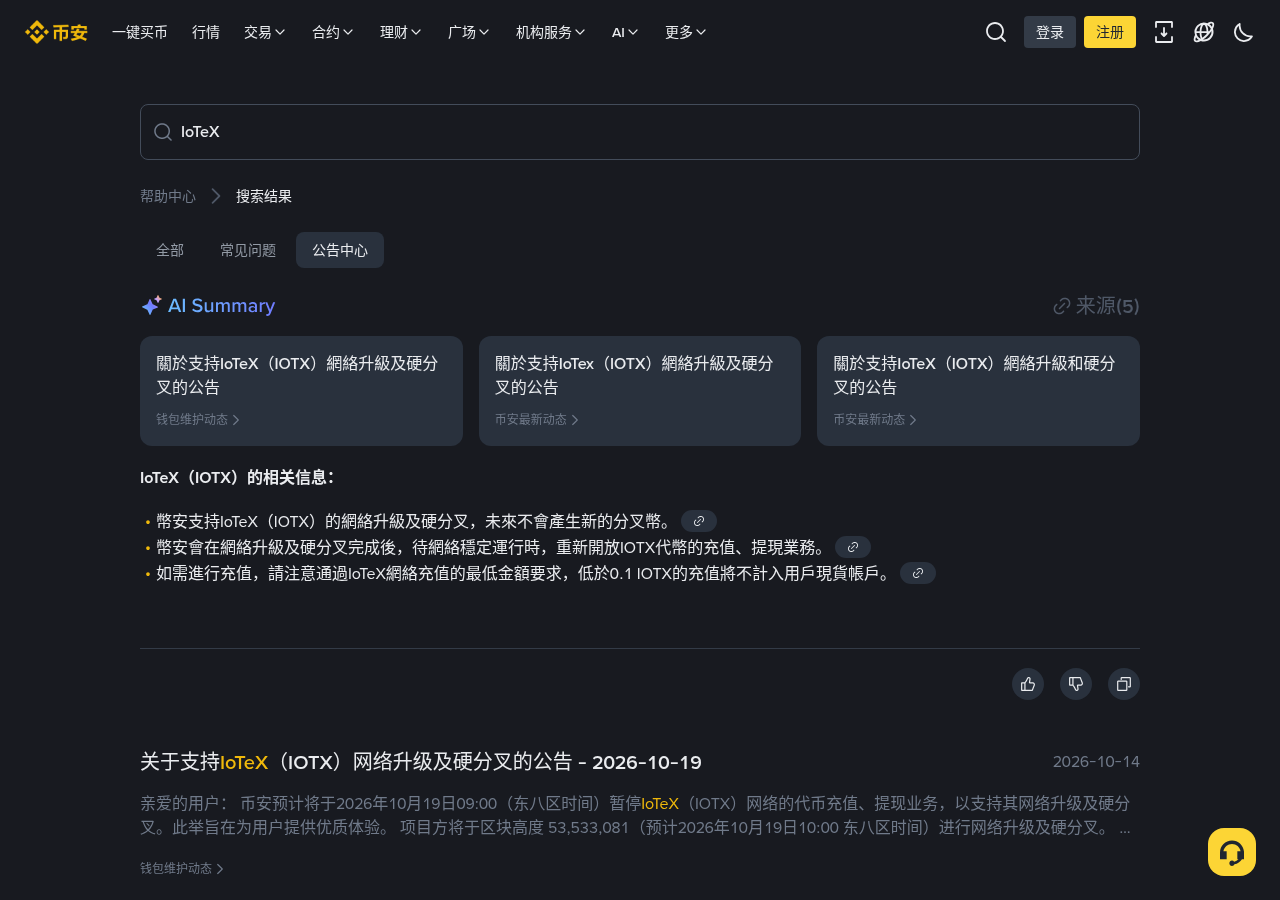Expand the 更多 dropdown menu

tap(686, 32)
